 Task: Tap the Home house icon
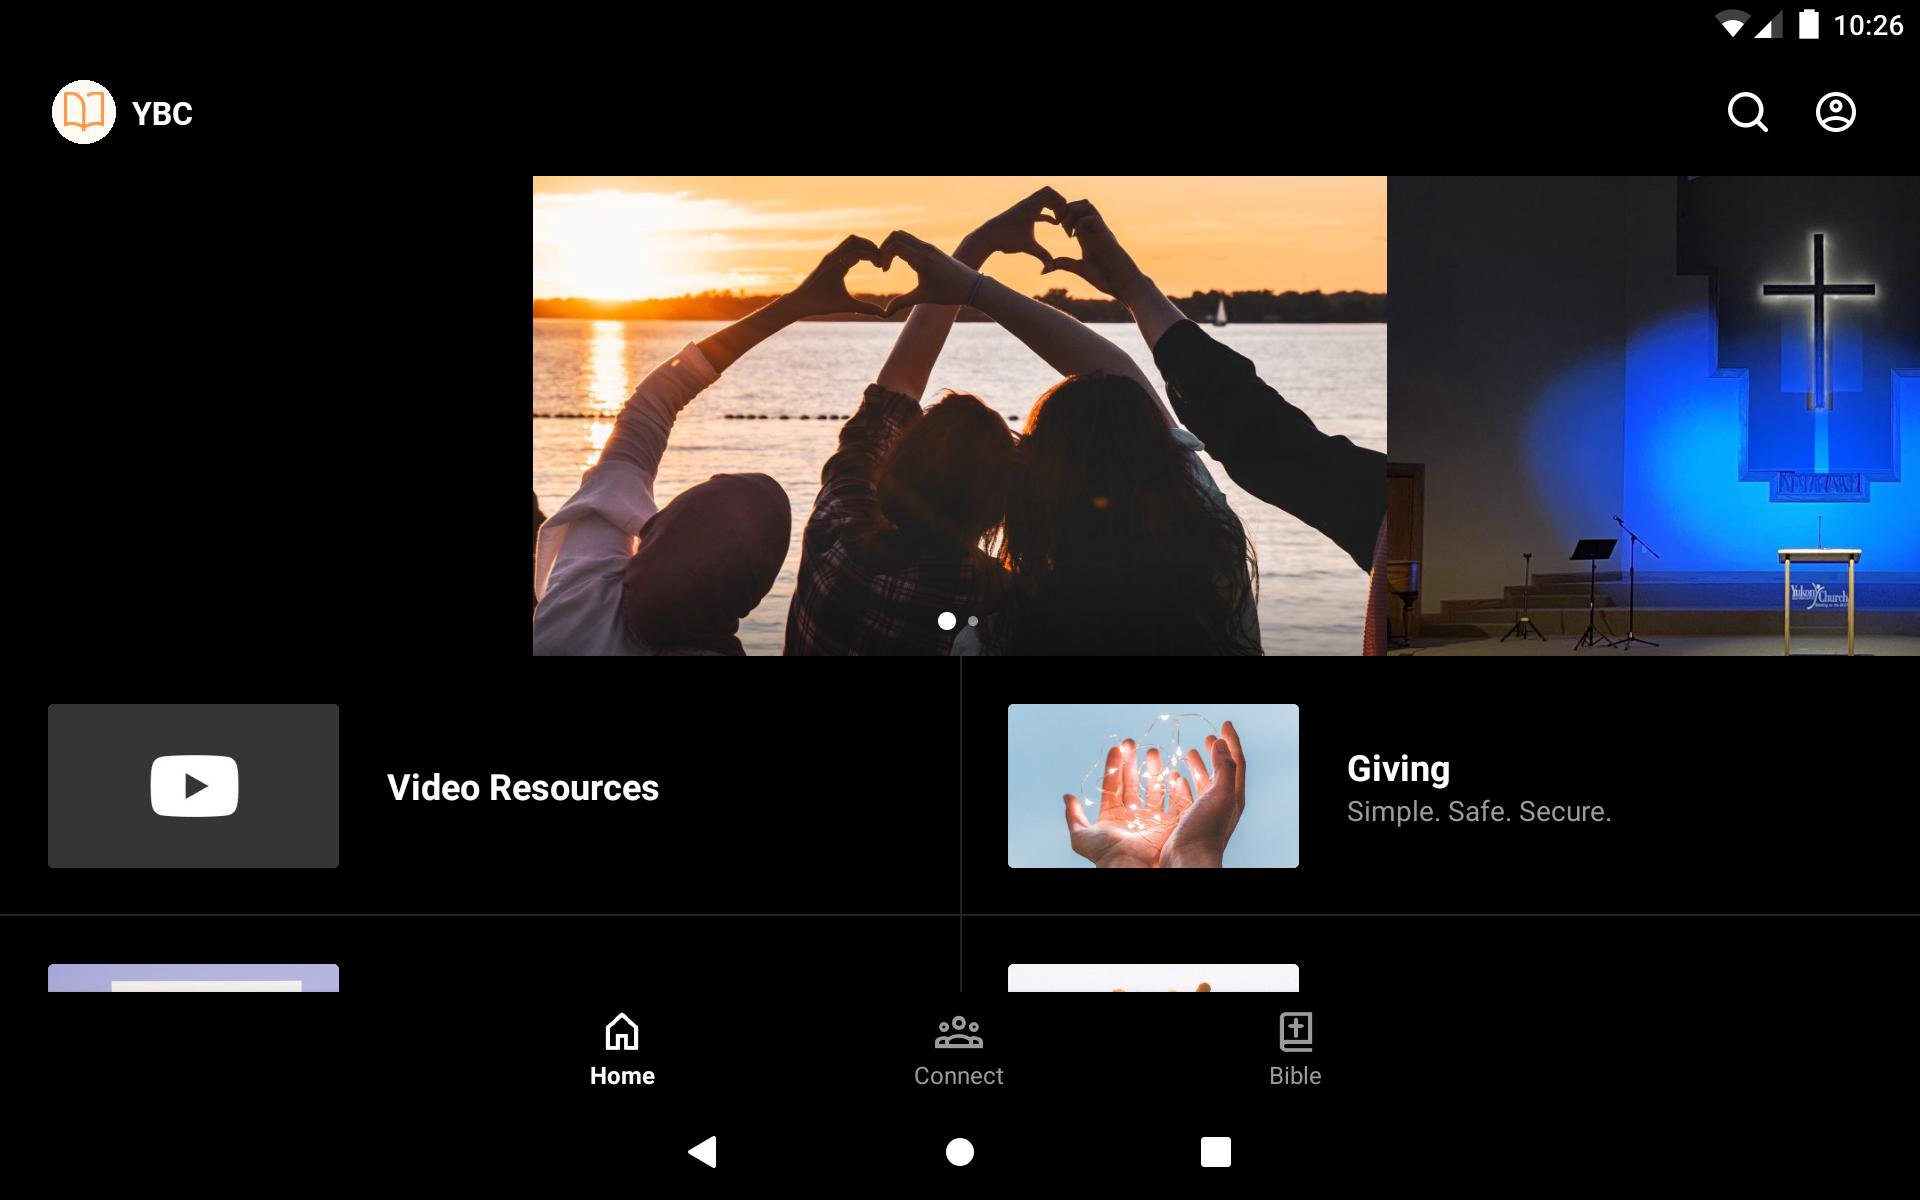click(622, 1032)
